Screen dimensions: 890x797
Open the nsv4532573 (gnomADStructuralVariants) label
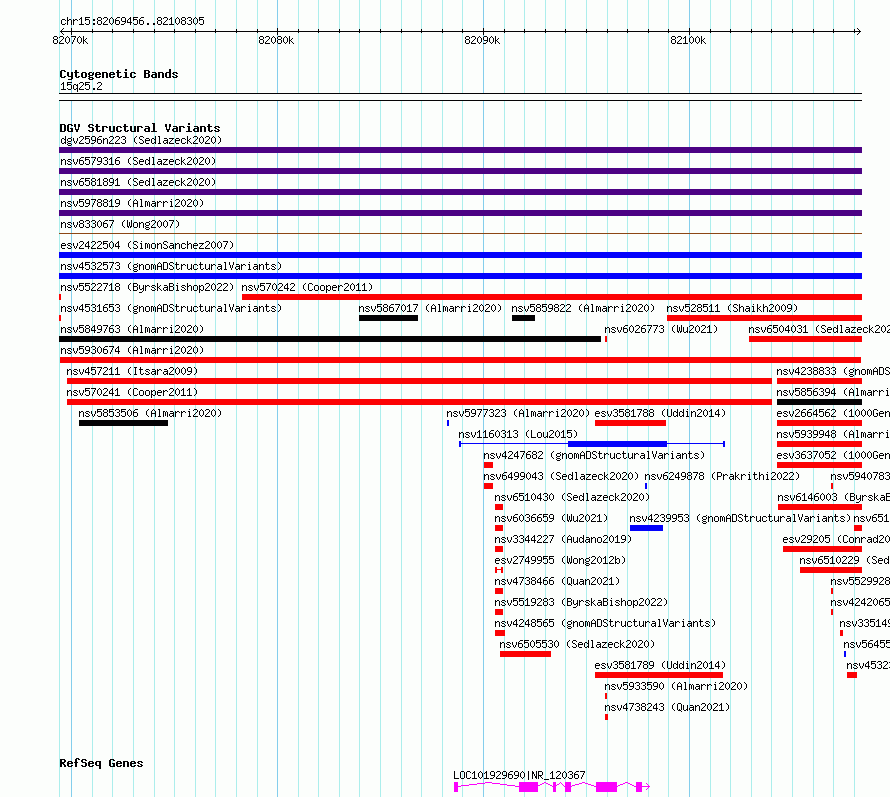click(x=171, y=266)
